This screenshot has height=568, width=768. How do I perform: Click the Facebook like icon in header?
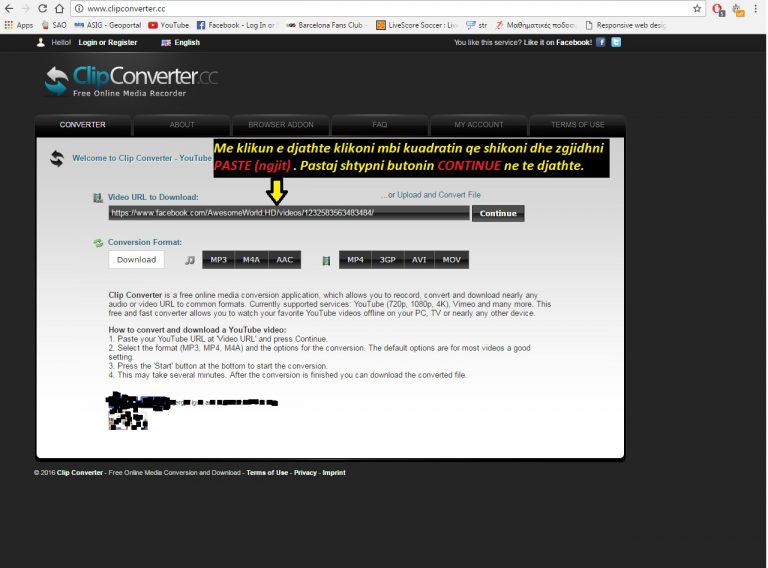(x=600, y=43)
